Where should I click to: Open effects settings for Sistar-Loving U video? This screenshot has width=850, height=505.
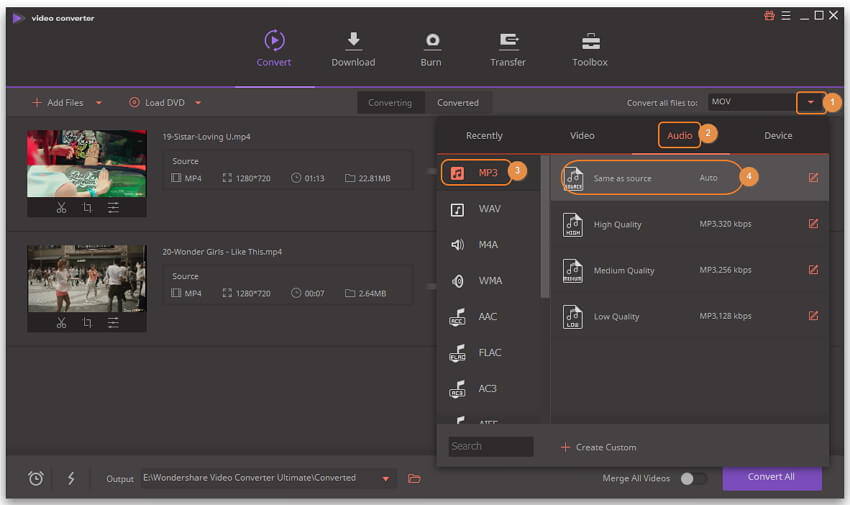(x=113, y=208)
